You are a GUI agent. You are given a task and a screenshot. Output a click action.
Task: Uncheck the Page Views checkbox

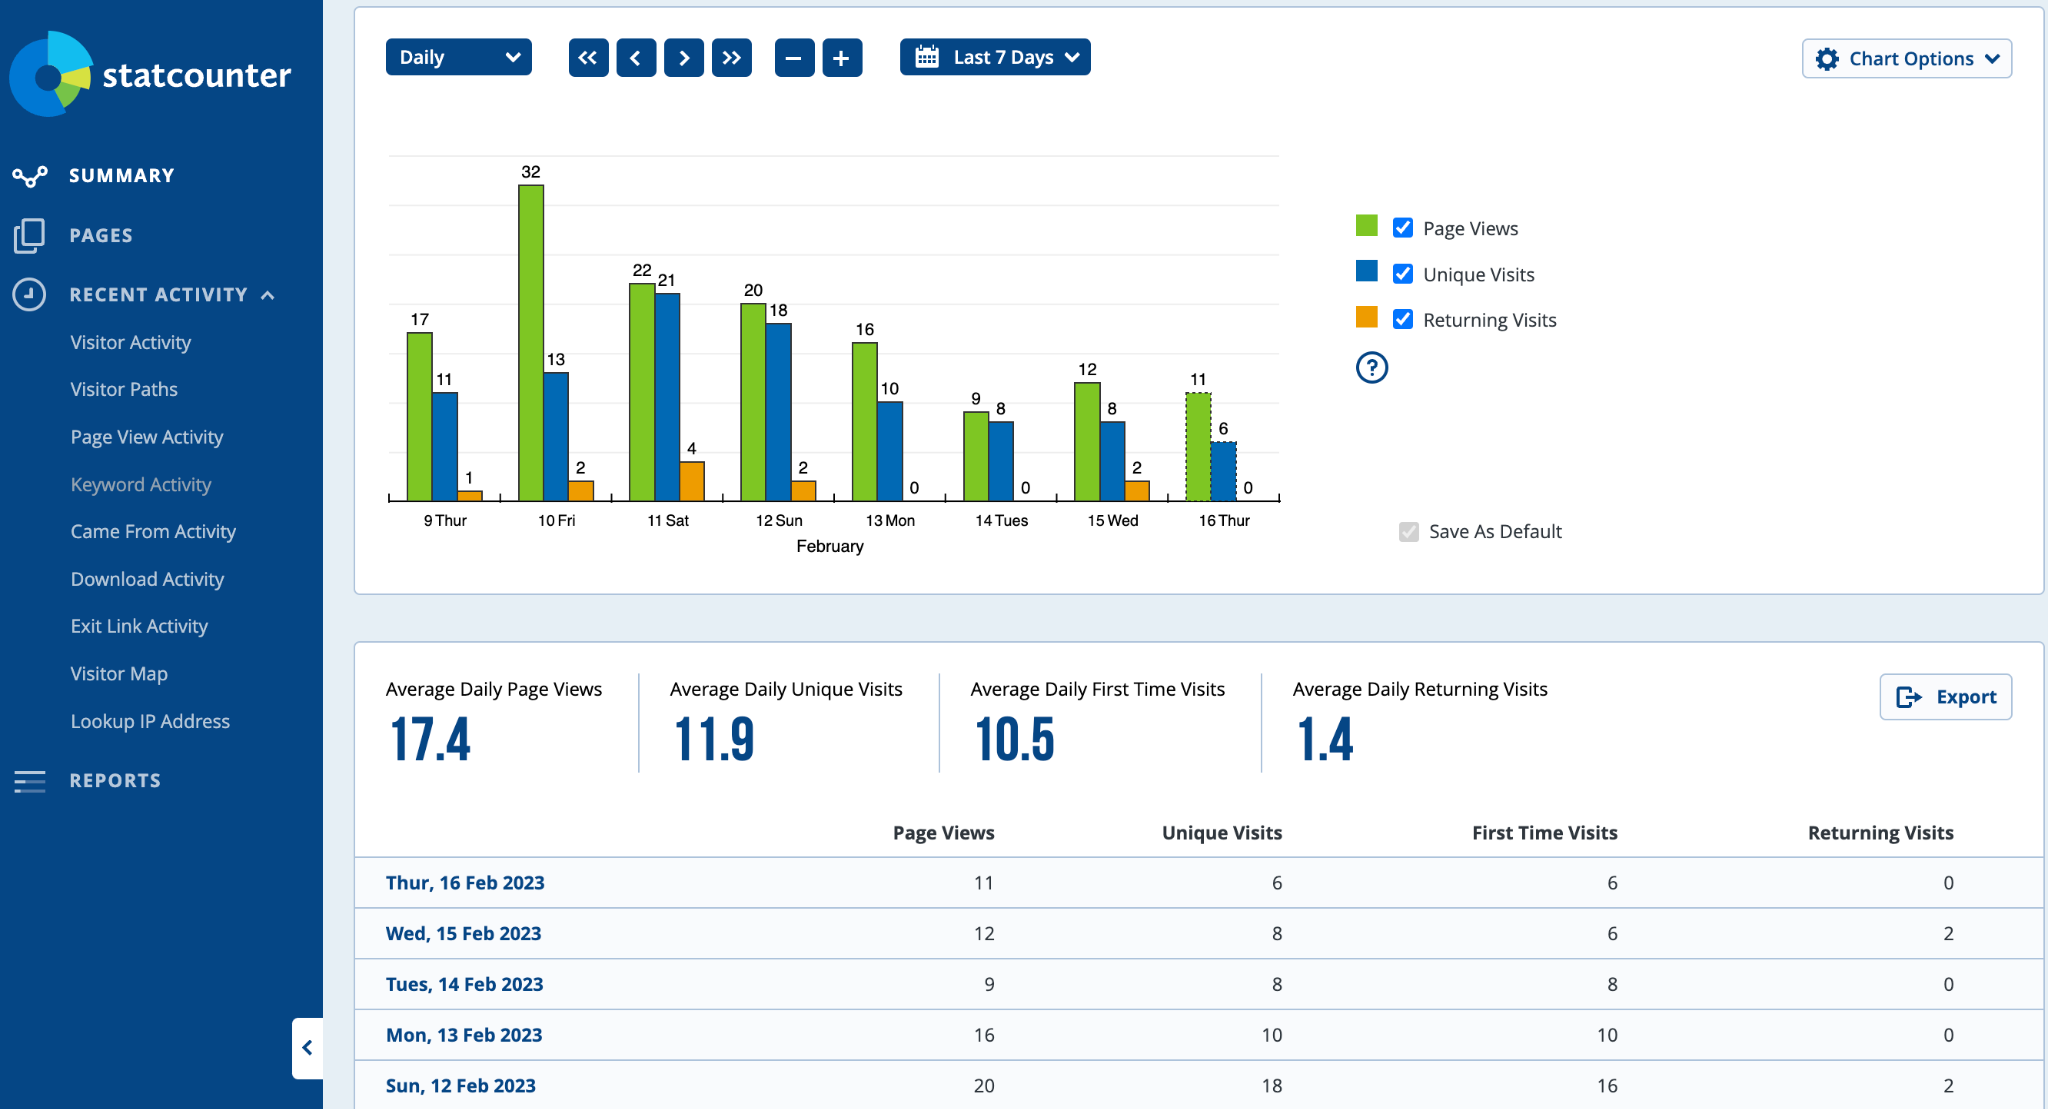coord(1403,228)
